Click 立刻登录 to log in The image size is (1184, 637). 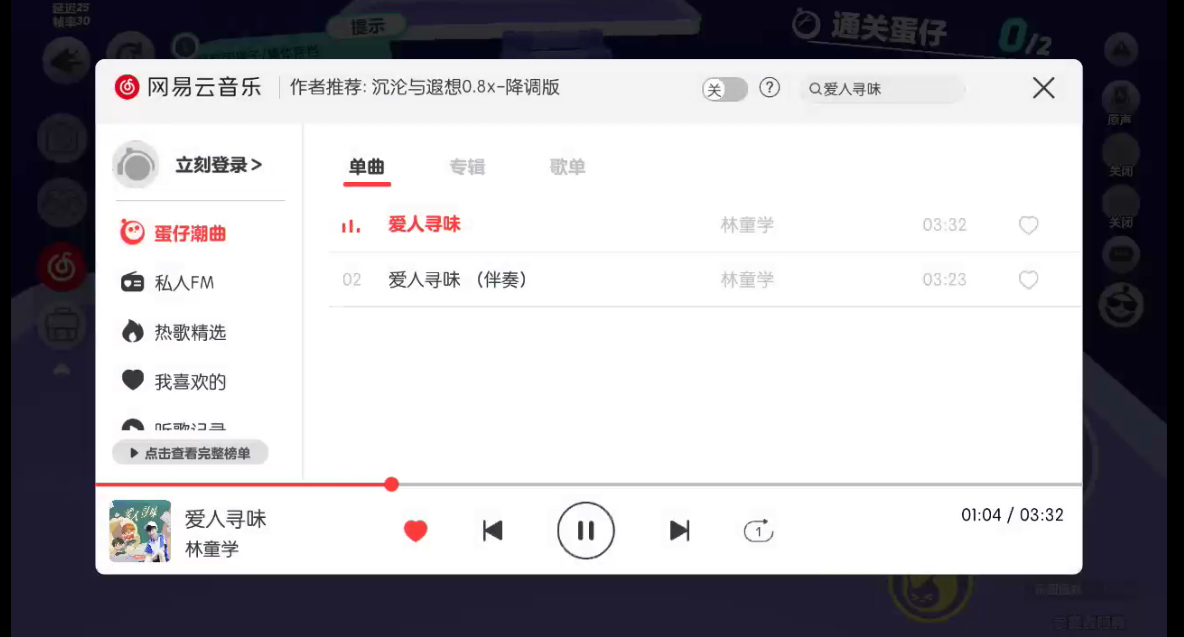[218, 165]
